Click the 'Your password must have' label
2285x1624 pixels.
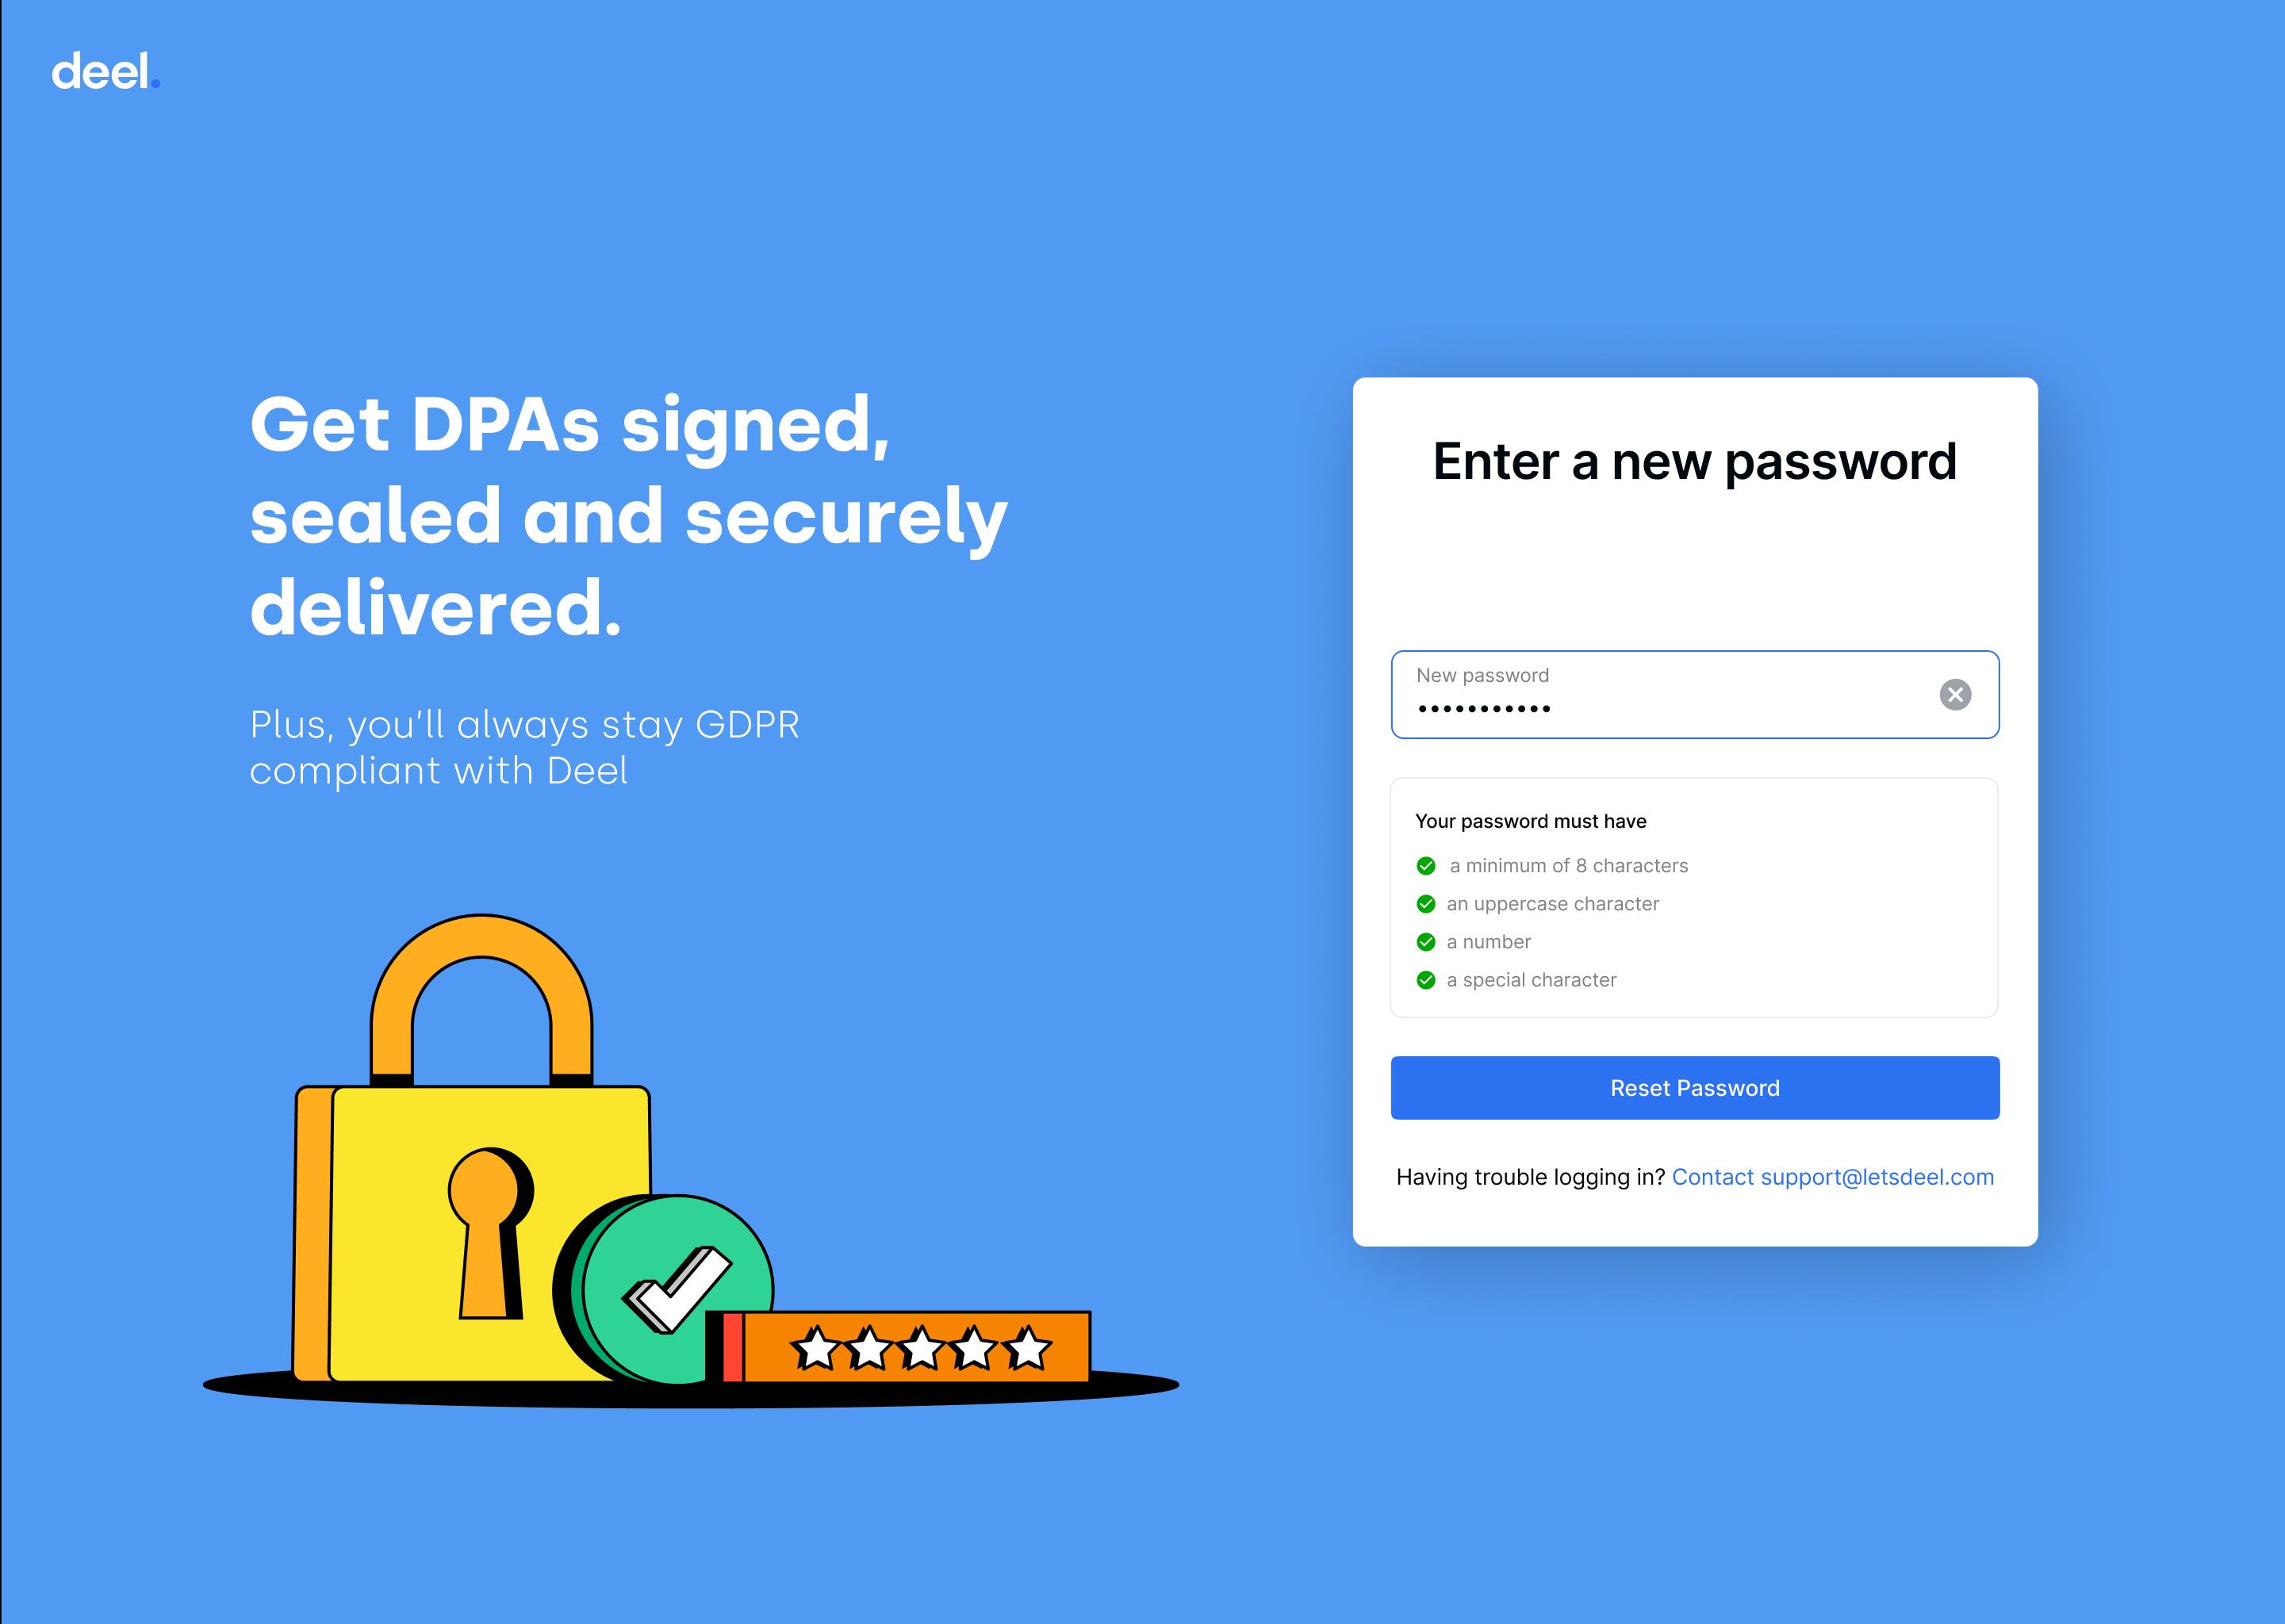coord(1531,821)
